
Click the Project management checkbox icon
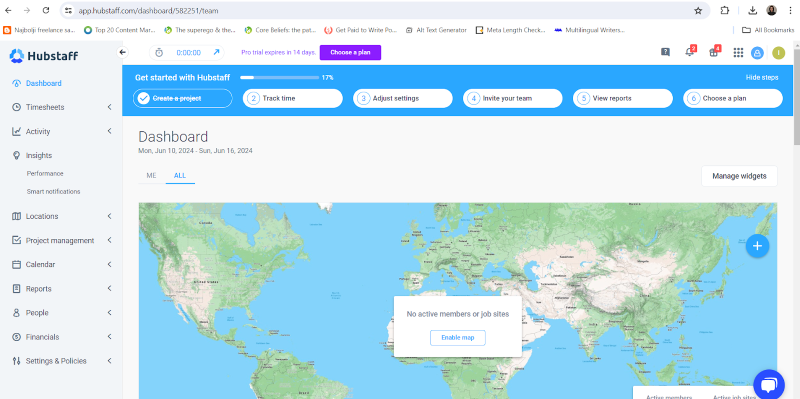16,240
